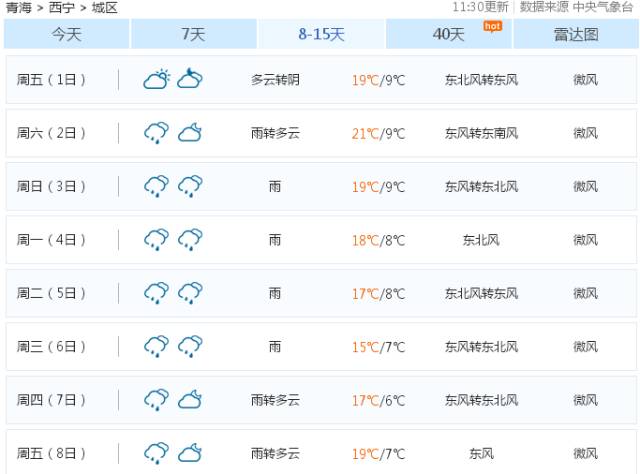Select the 周五（1日）date label

click(x=51, y=80)
